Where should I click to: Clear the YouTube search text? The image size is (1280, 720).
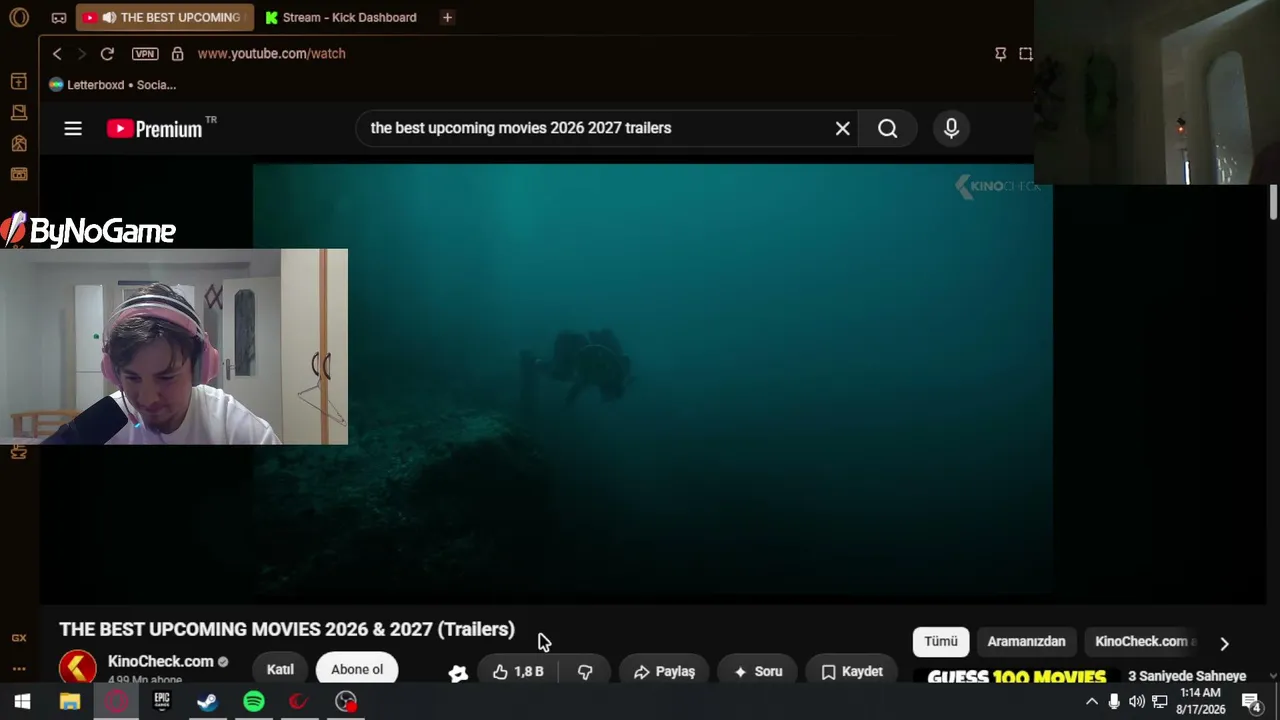[843, 128]
